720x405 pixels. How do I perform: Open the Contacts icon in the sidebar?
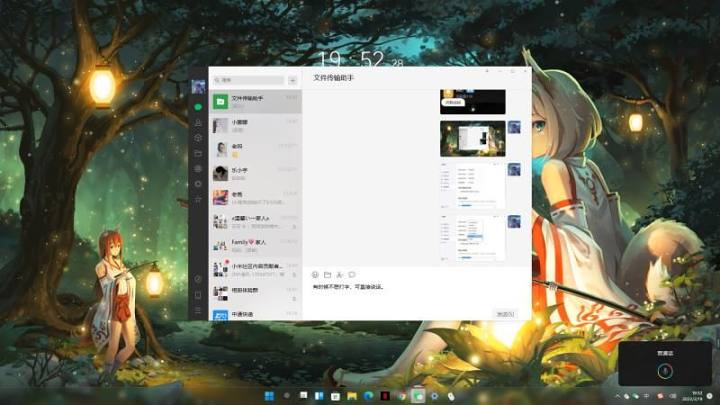(x=199, y=122)
